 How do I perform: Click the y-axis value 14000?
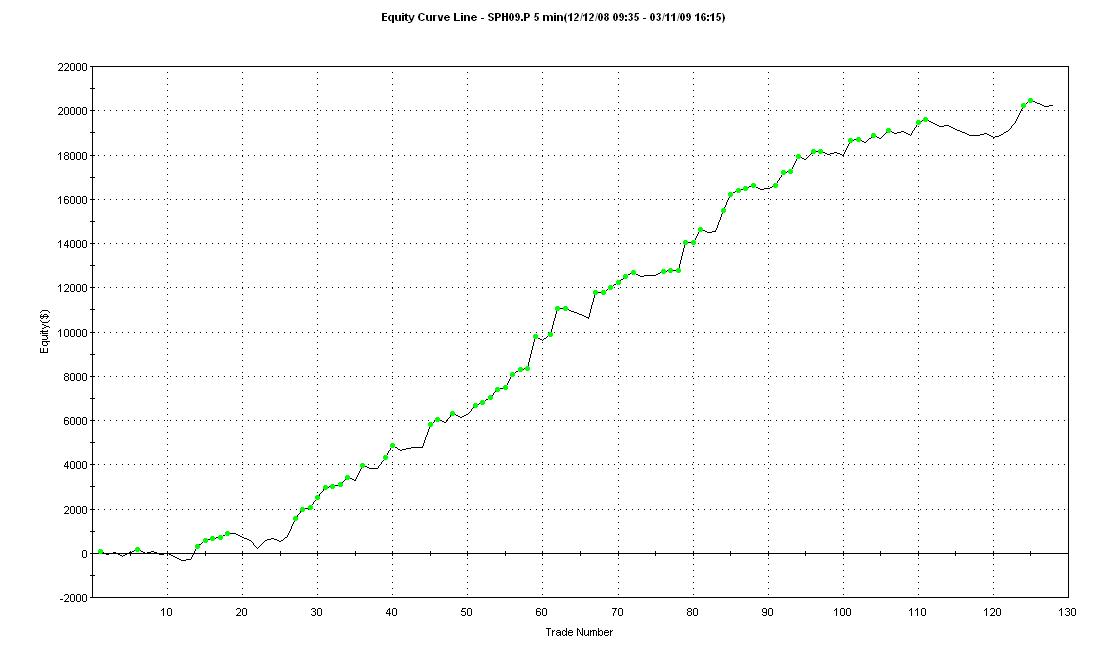(x=73, y=244)
